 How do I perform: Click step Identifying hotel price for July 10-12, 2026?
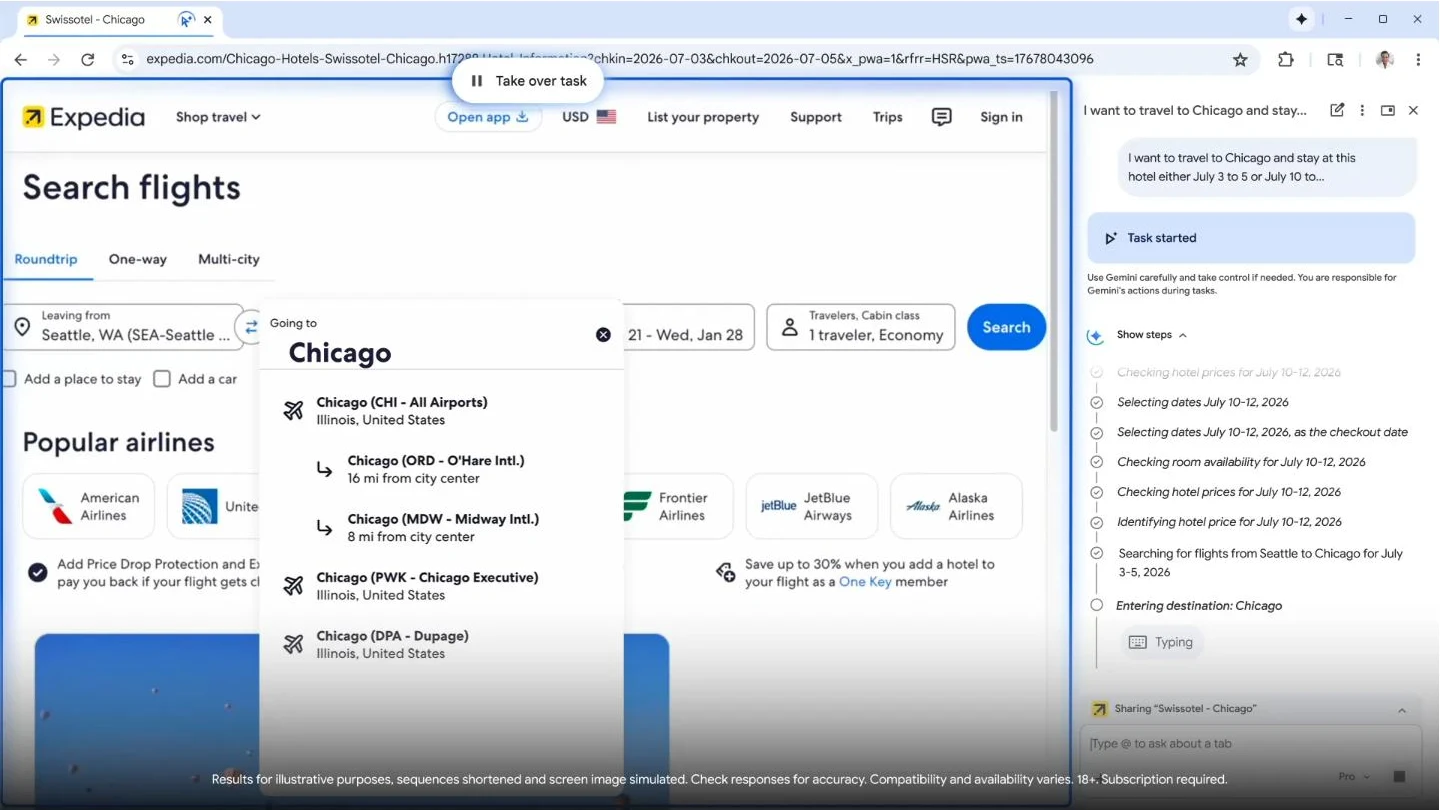1229,522
